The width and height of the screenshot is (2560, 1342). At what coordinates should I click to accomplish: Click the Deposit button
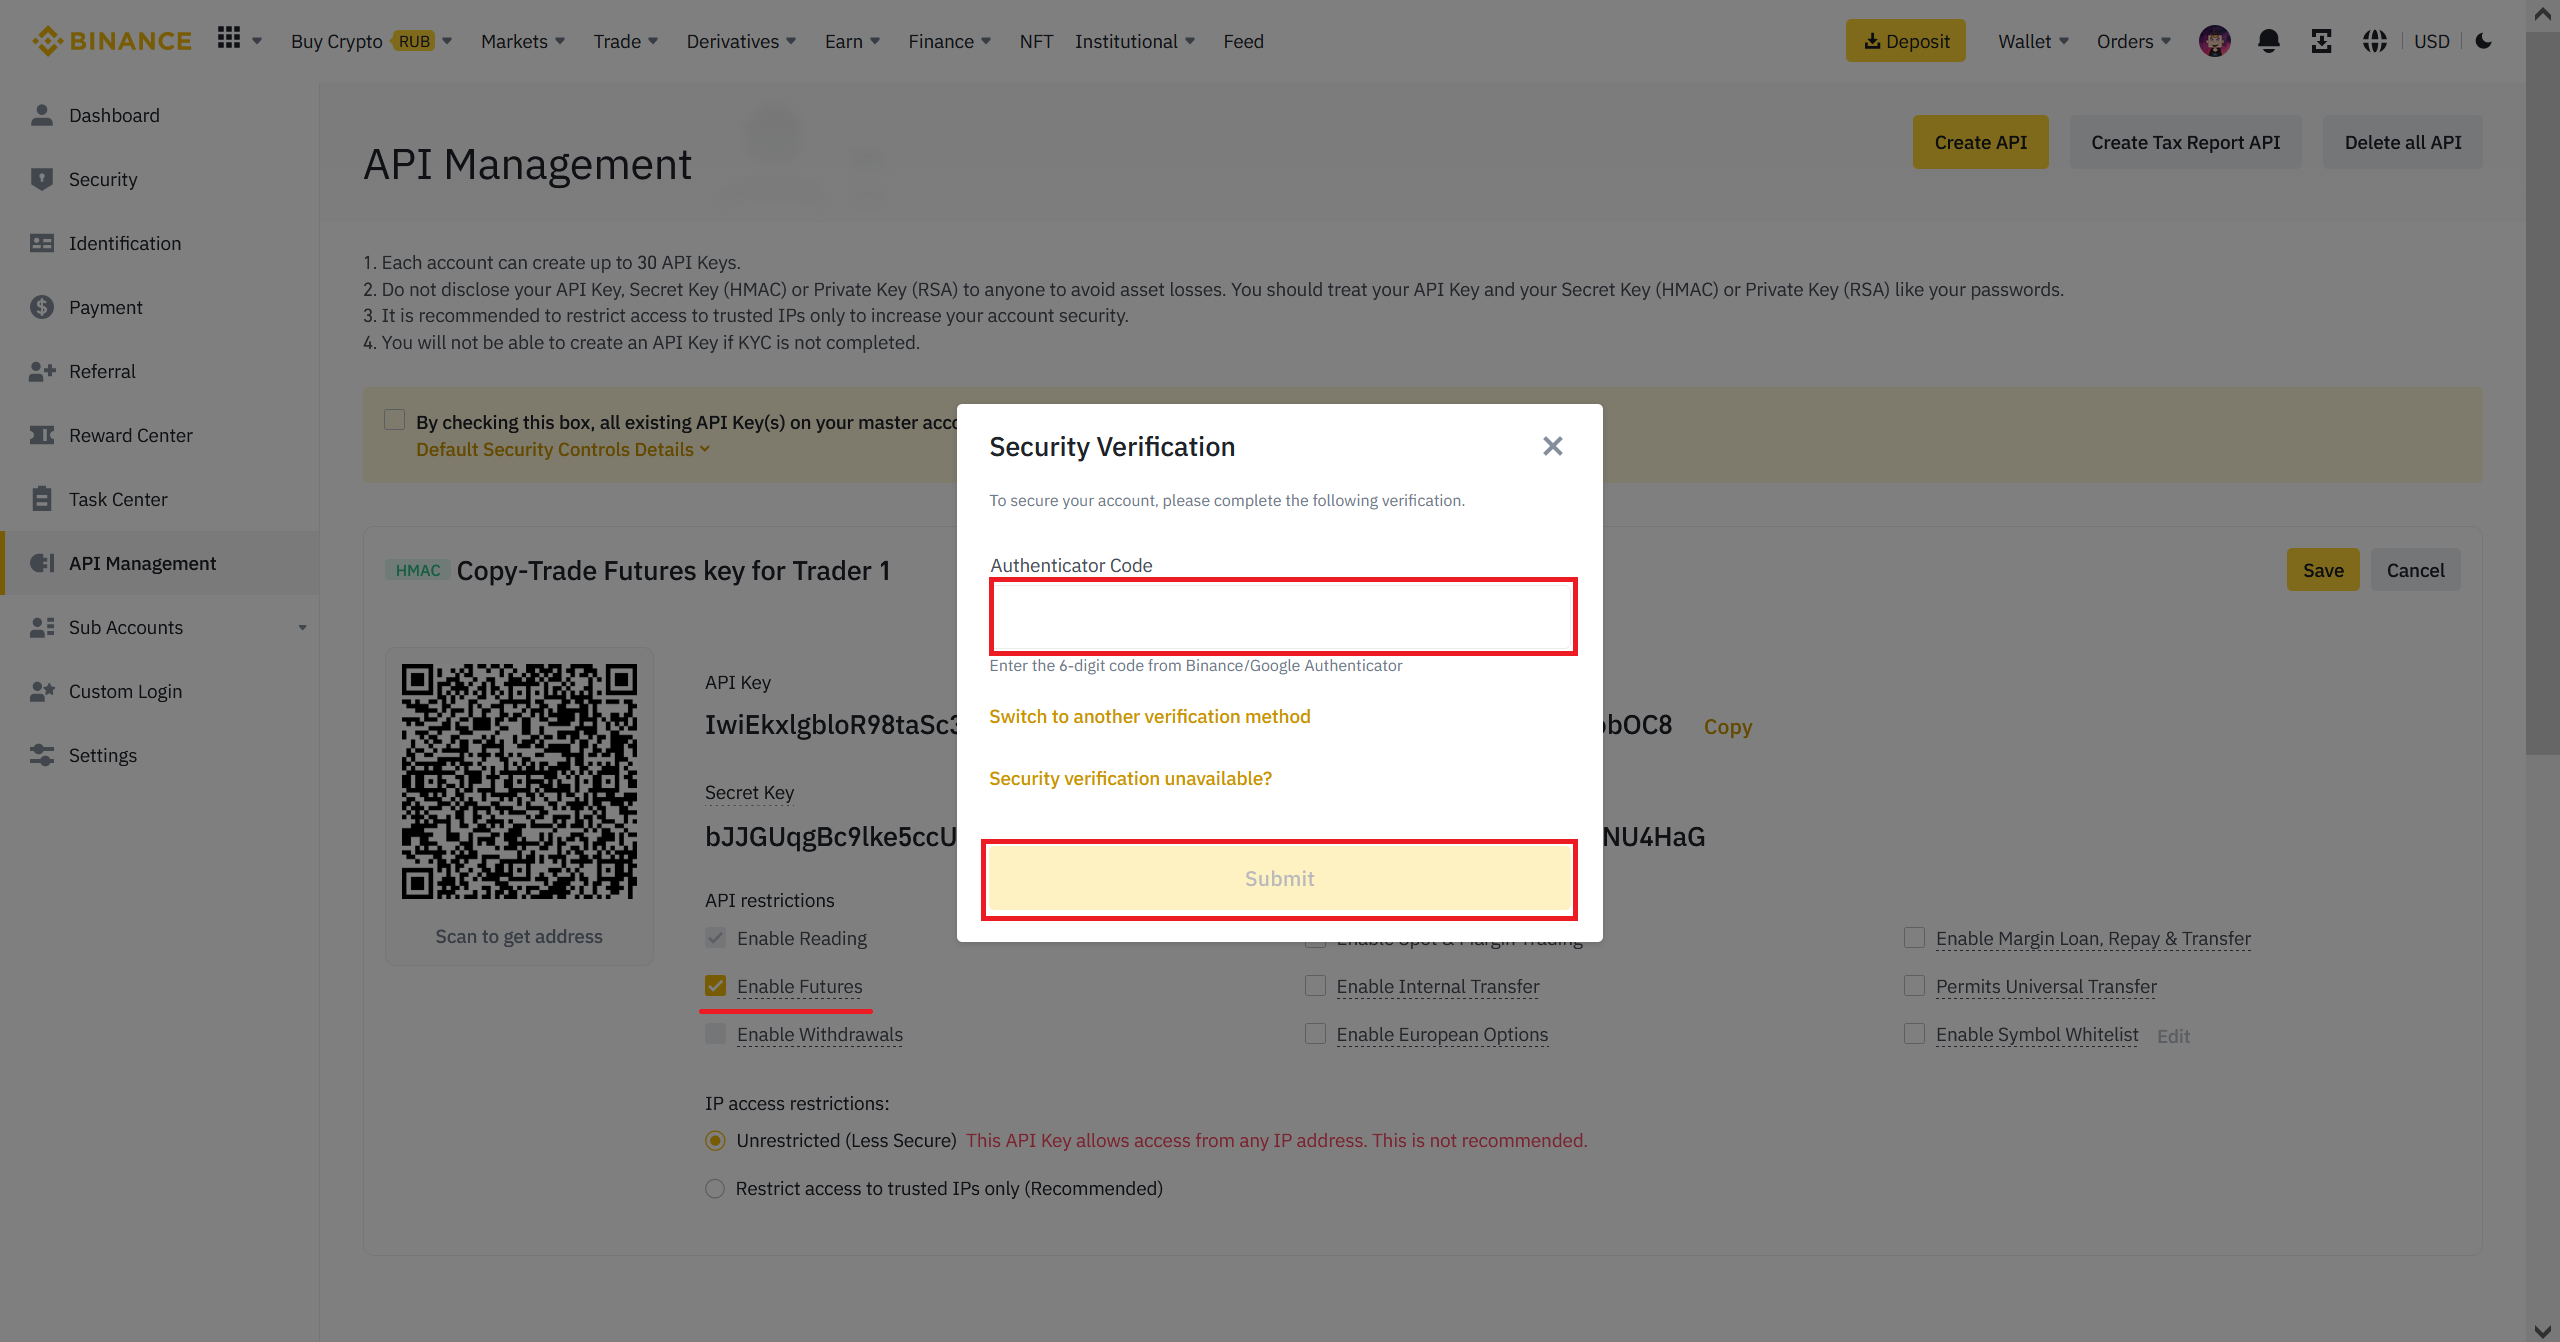click(1905, 41)
